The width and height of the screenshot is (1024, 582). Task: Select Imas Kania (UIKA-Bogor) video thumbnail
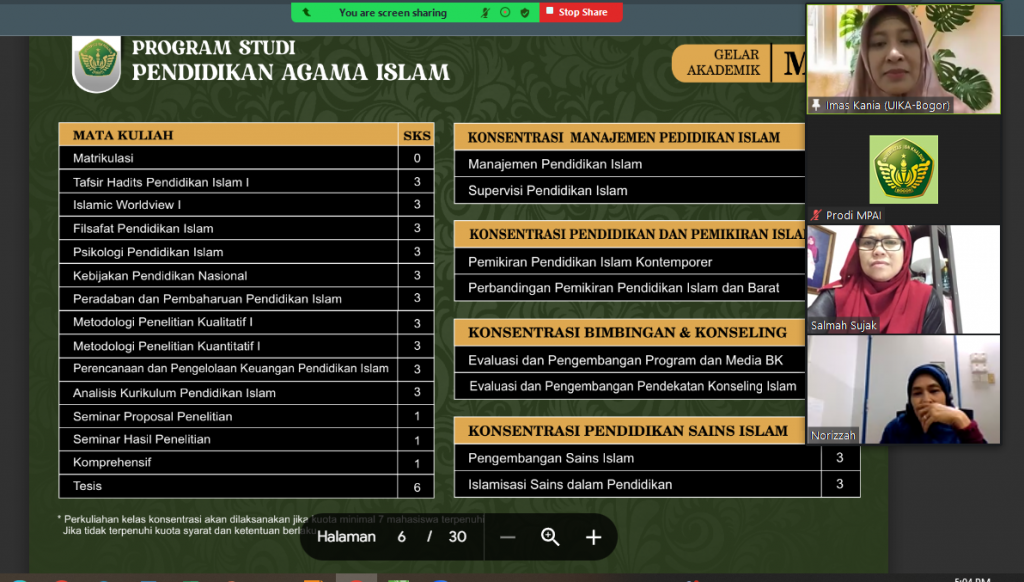point(904,59)
